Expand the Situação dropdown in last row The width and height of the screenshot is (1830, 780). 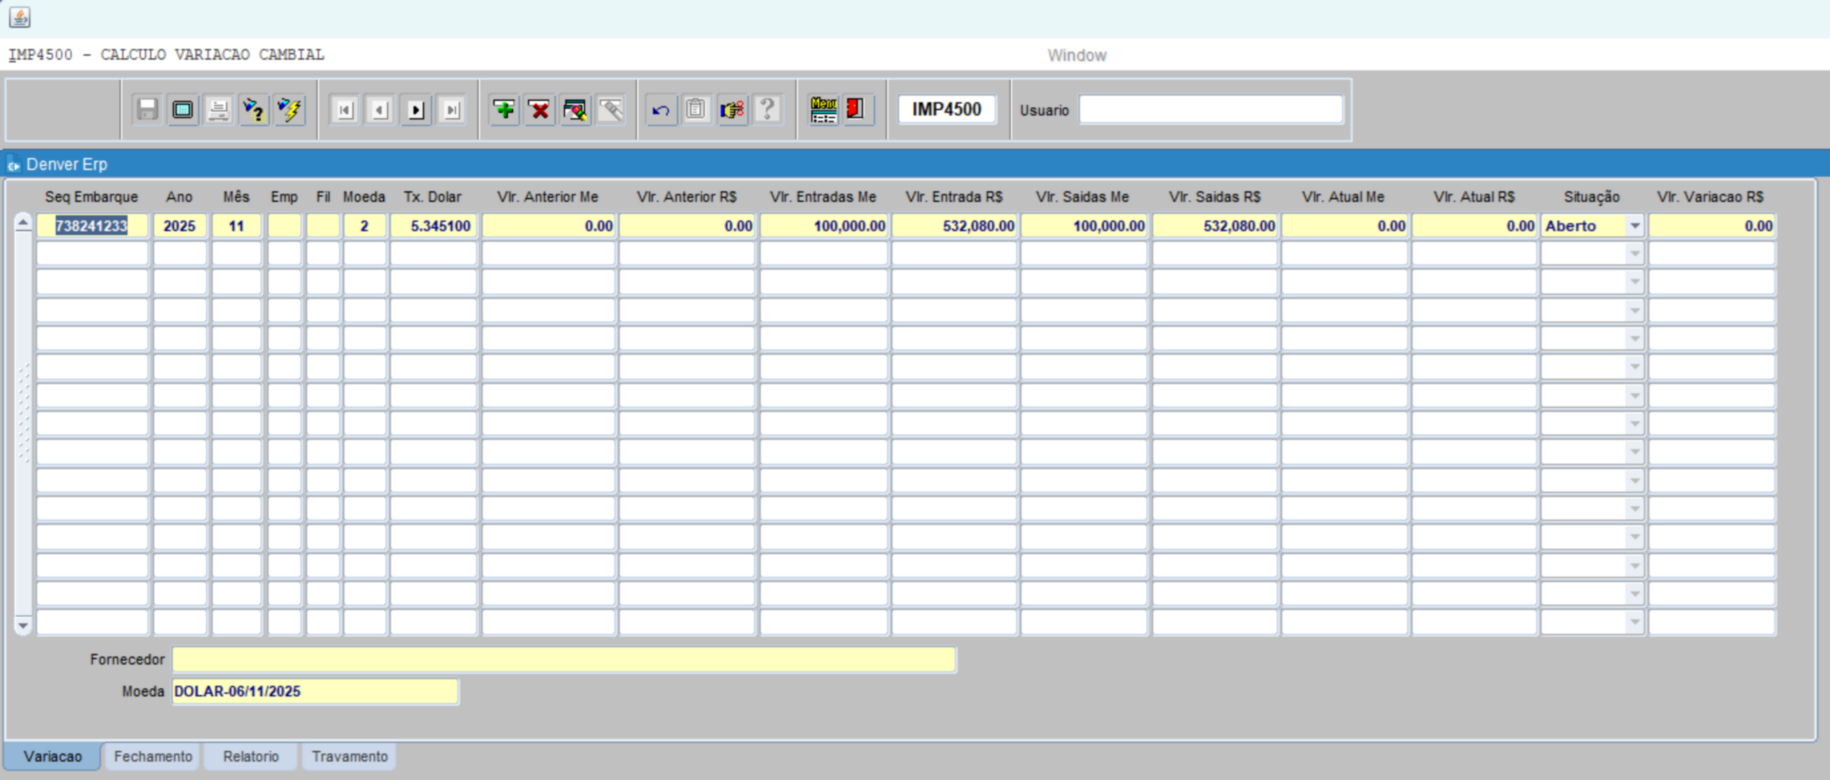click(x=1634, y=622)
